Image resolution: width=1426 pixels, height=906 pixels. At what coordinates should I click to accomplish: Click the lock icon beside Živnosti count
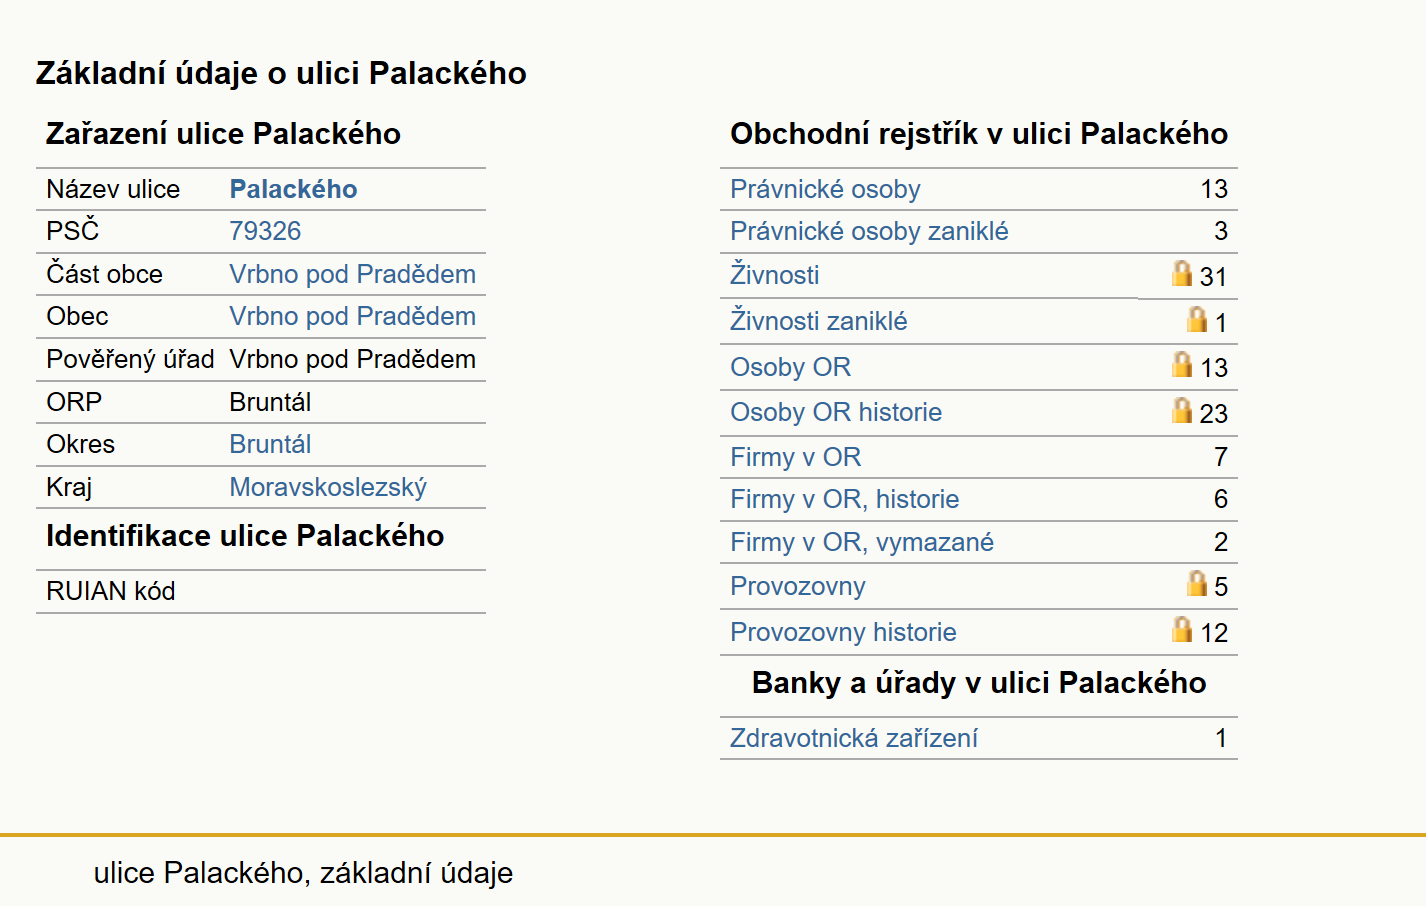[x=1182, y=273]
